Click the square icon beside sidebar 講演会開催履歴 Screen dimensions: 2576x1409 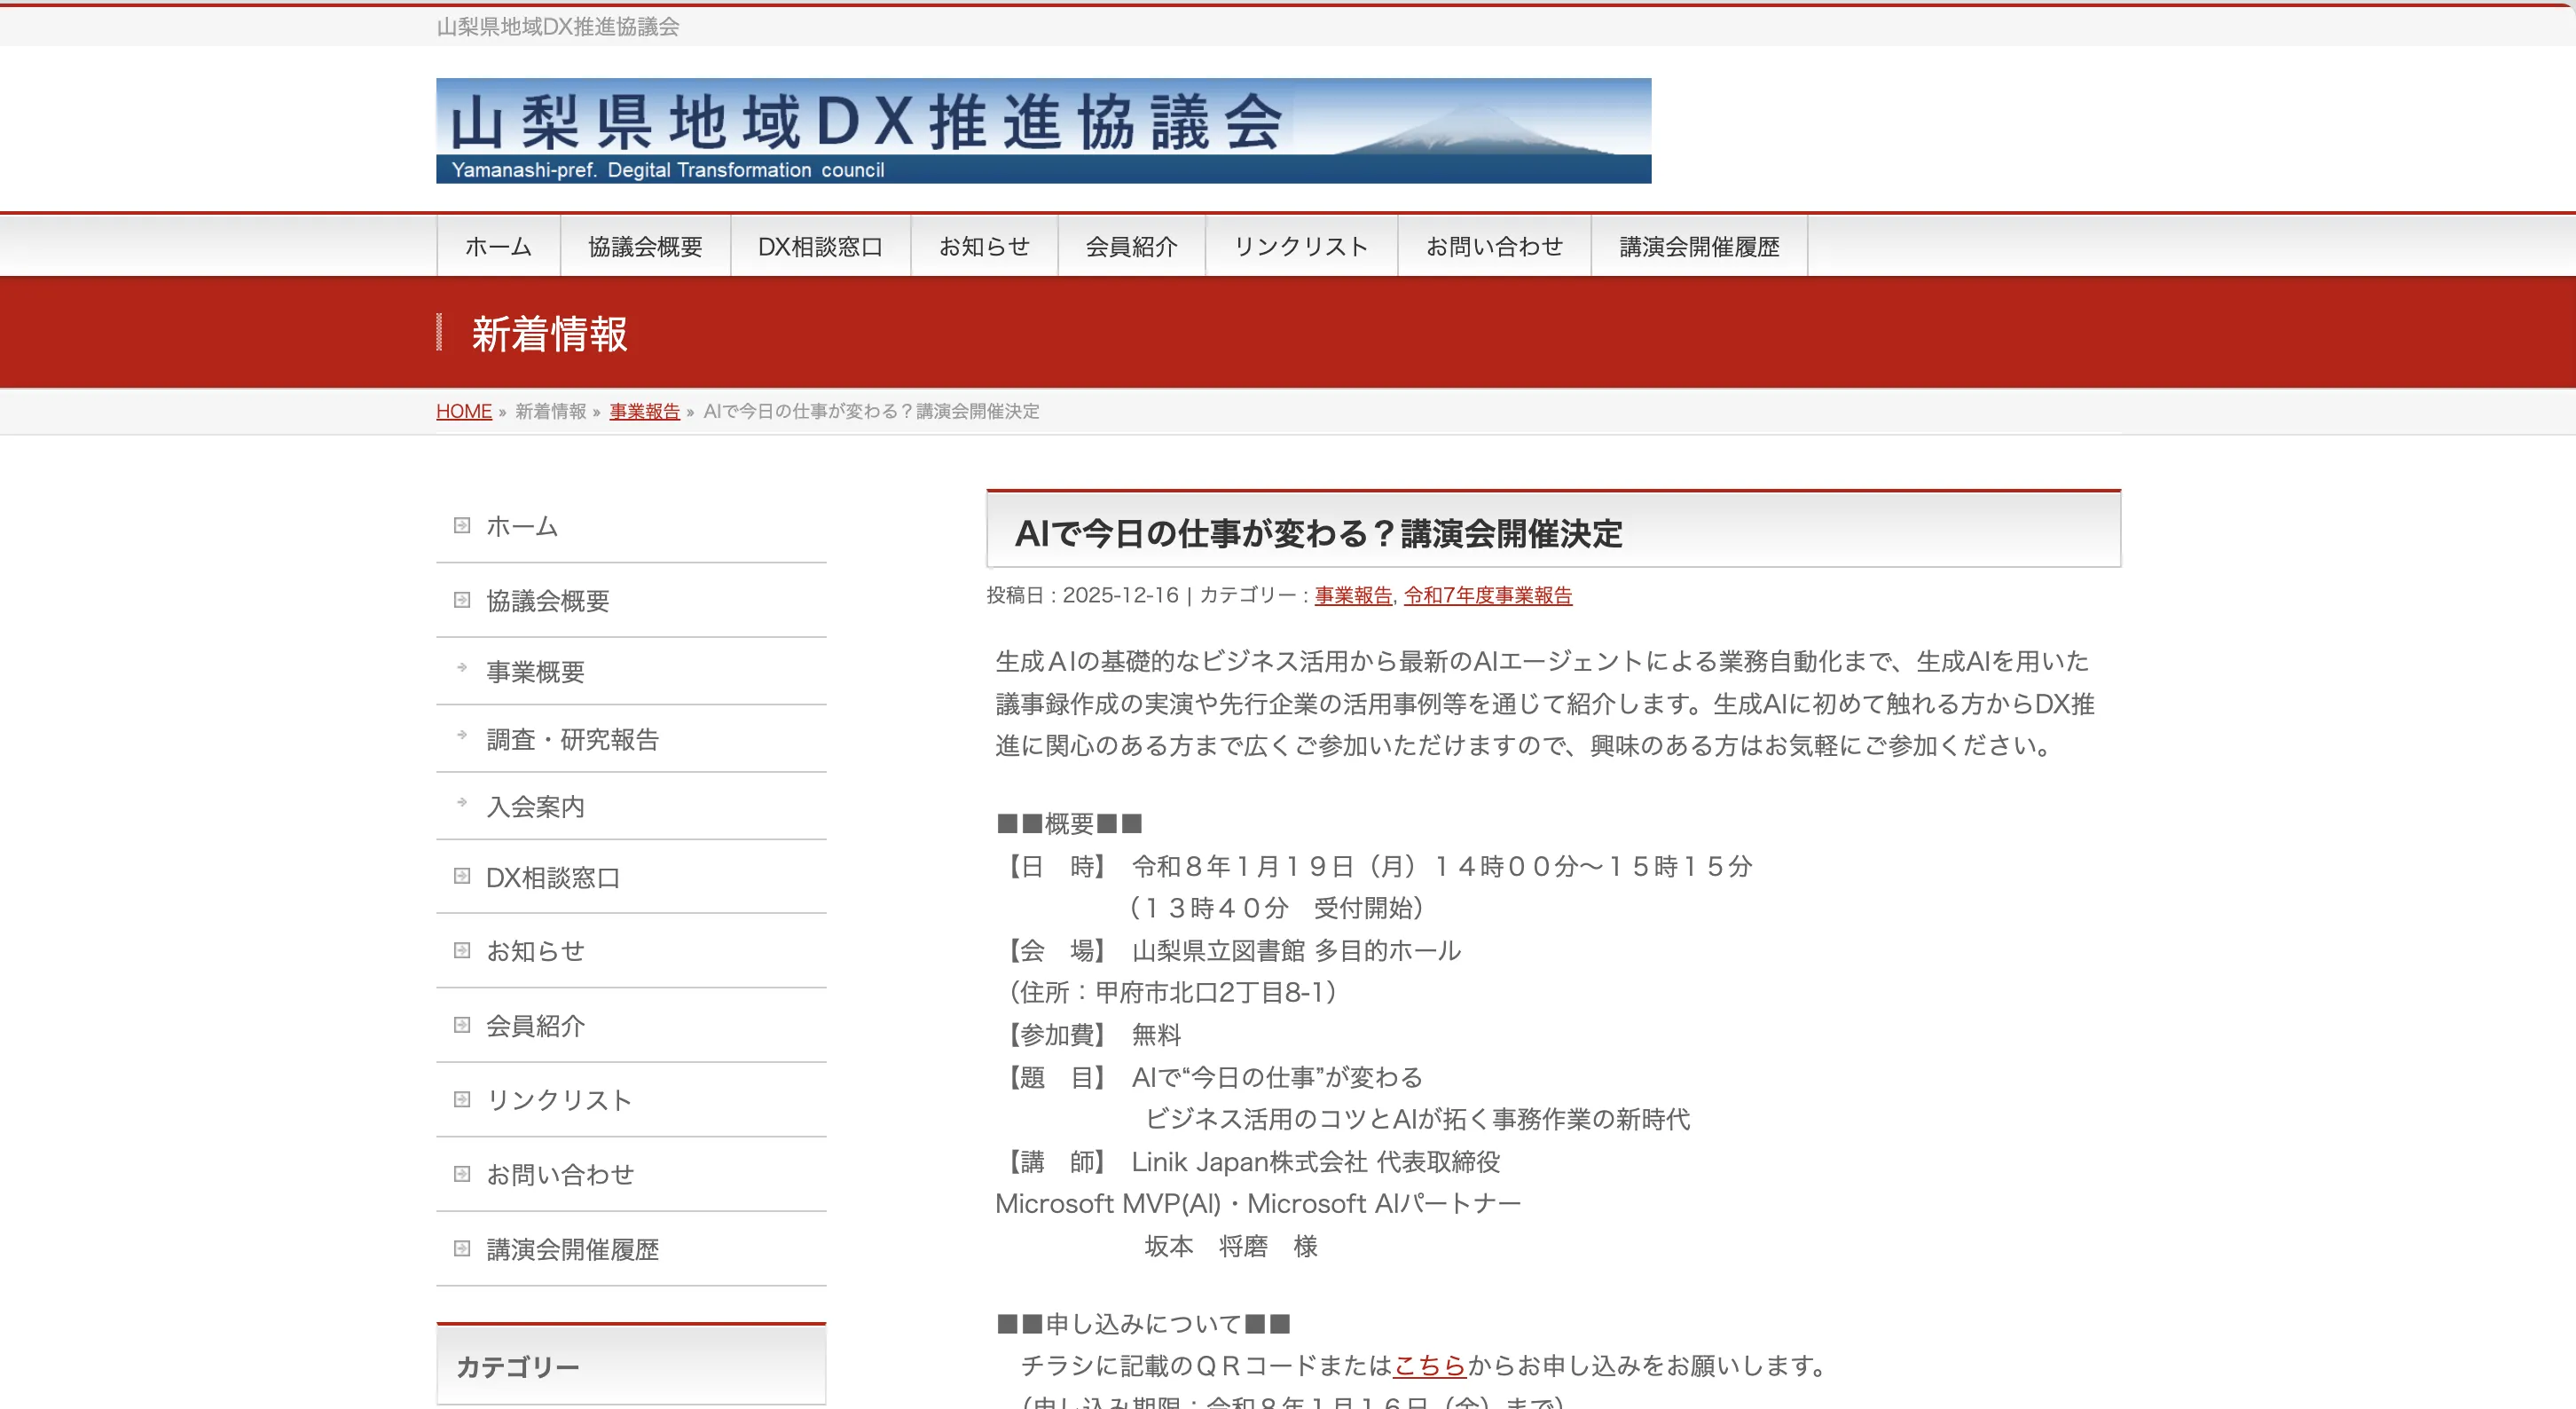(462, 1248)
